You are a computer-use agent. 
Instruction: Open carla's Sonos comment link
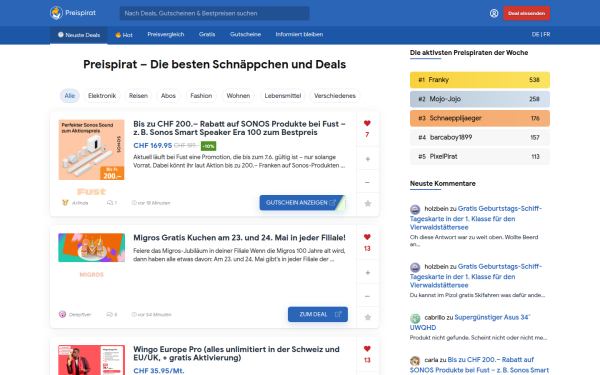click(x=479, y=365)
